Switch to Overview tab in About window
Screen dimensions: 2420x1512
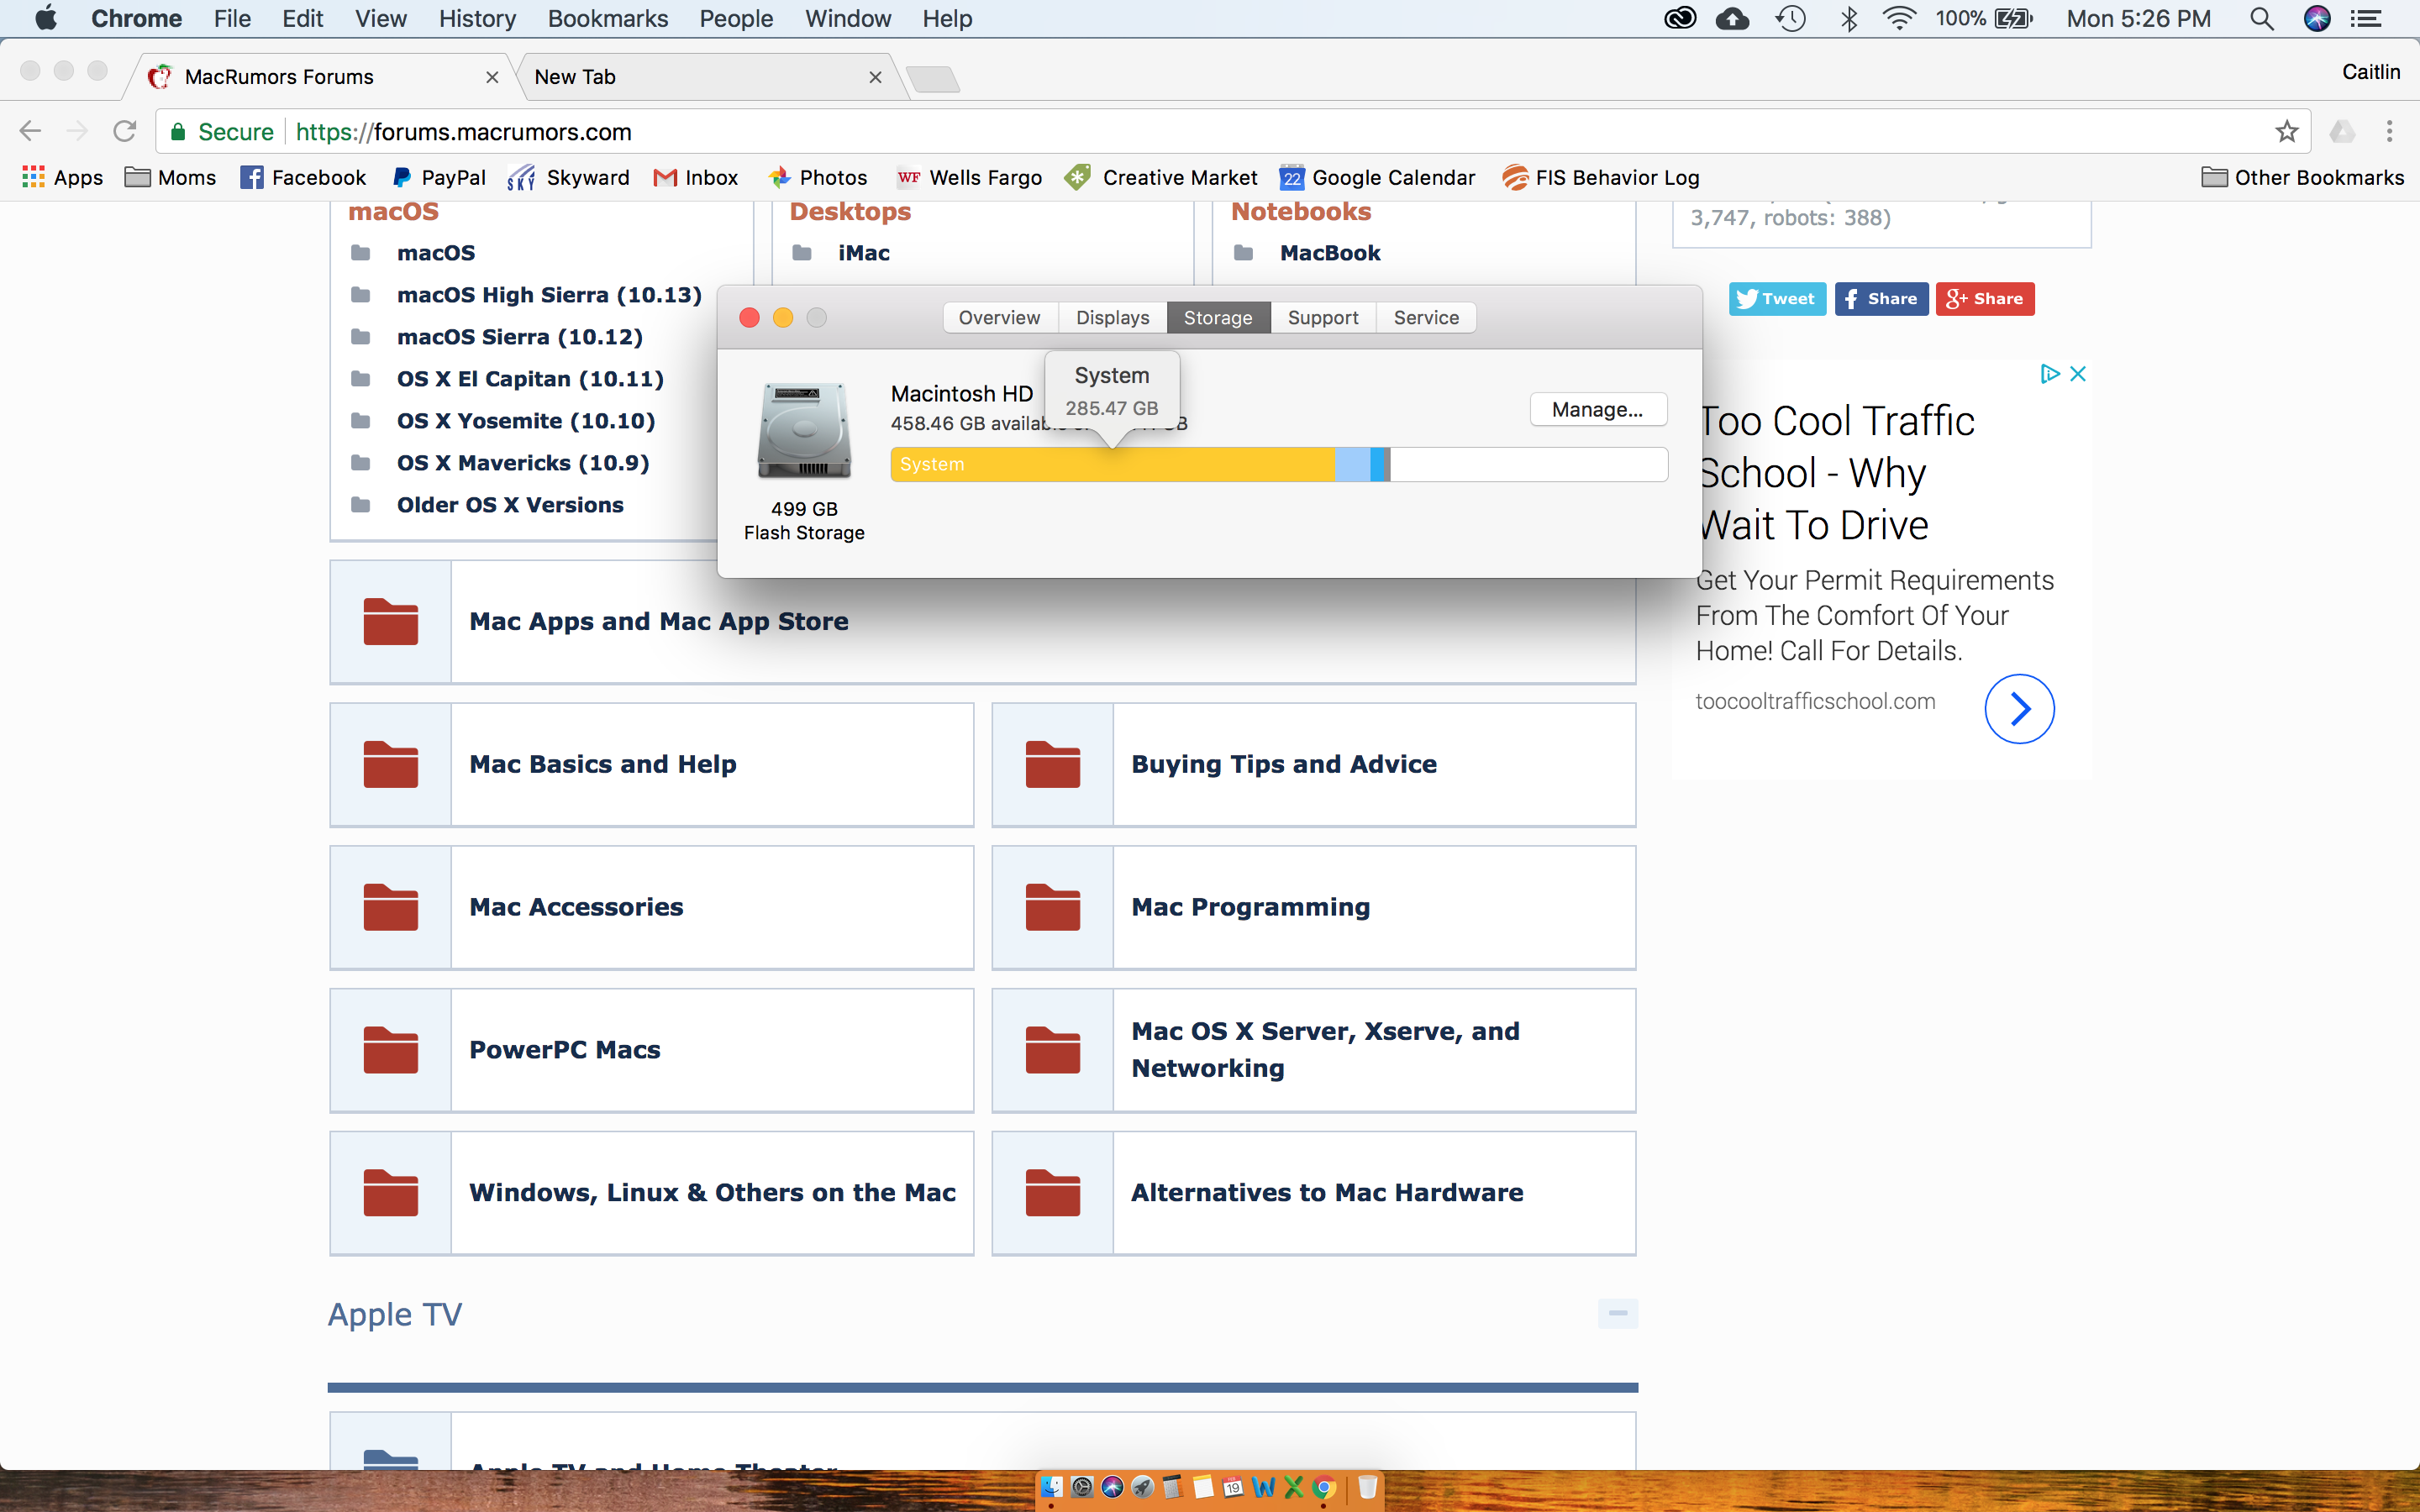999,317
